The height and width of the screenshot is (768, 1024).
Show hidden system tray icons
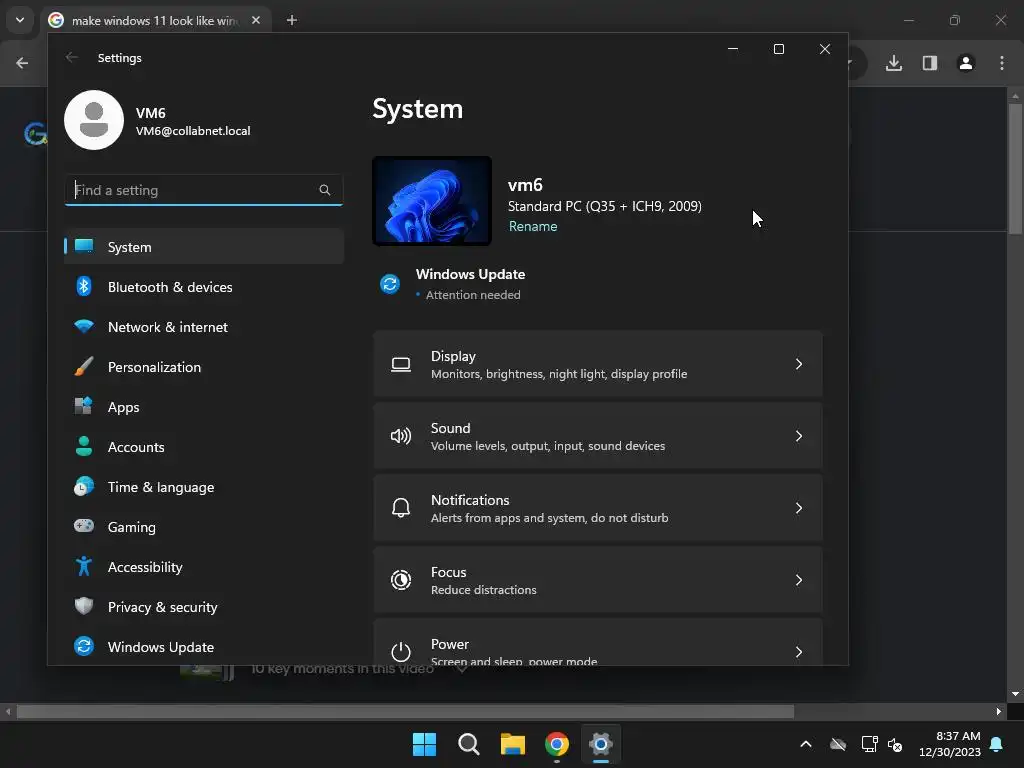point(806,744)
